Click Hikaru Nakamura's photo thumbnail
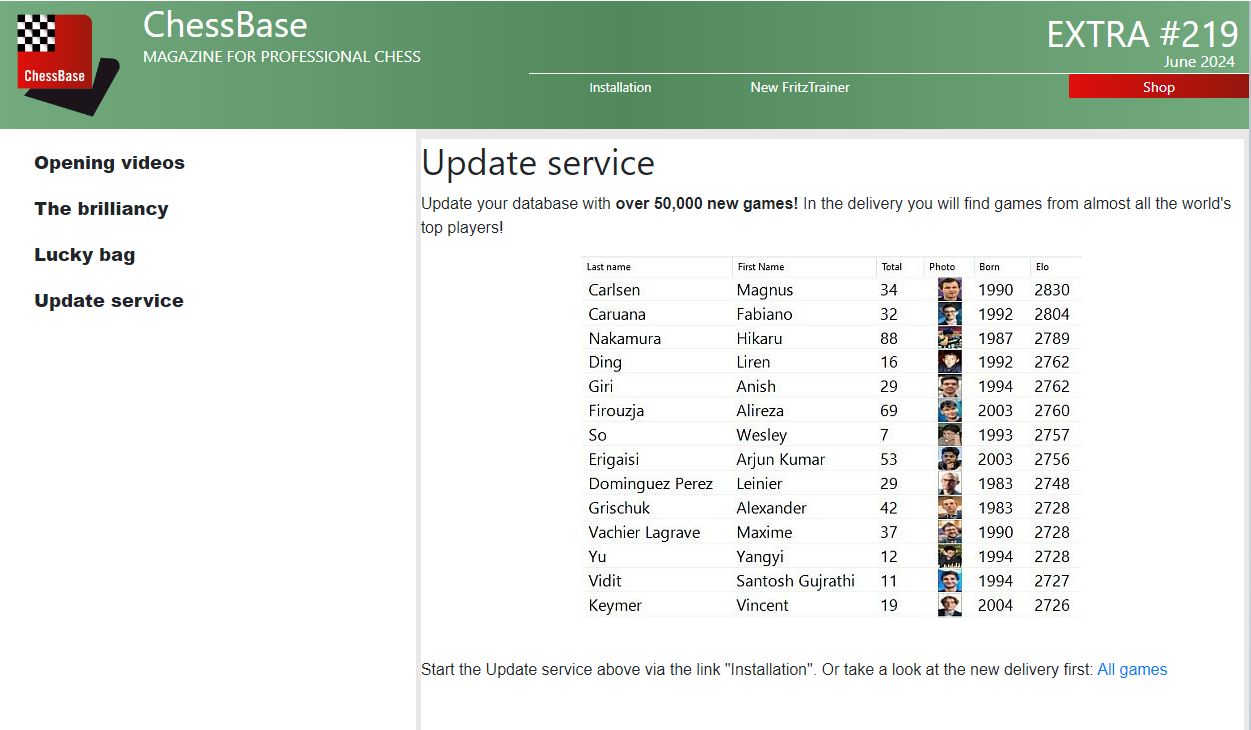1251x730 pixels. pos(949,338)
